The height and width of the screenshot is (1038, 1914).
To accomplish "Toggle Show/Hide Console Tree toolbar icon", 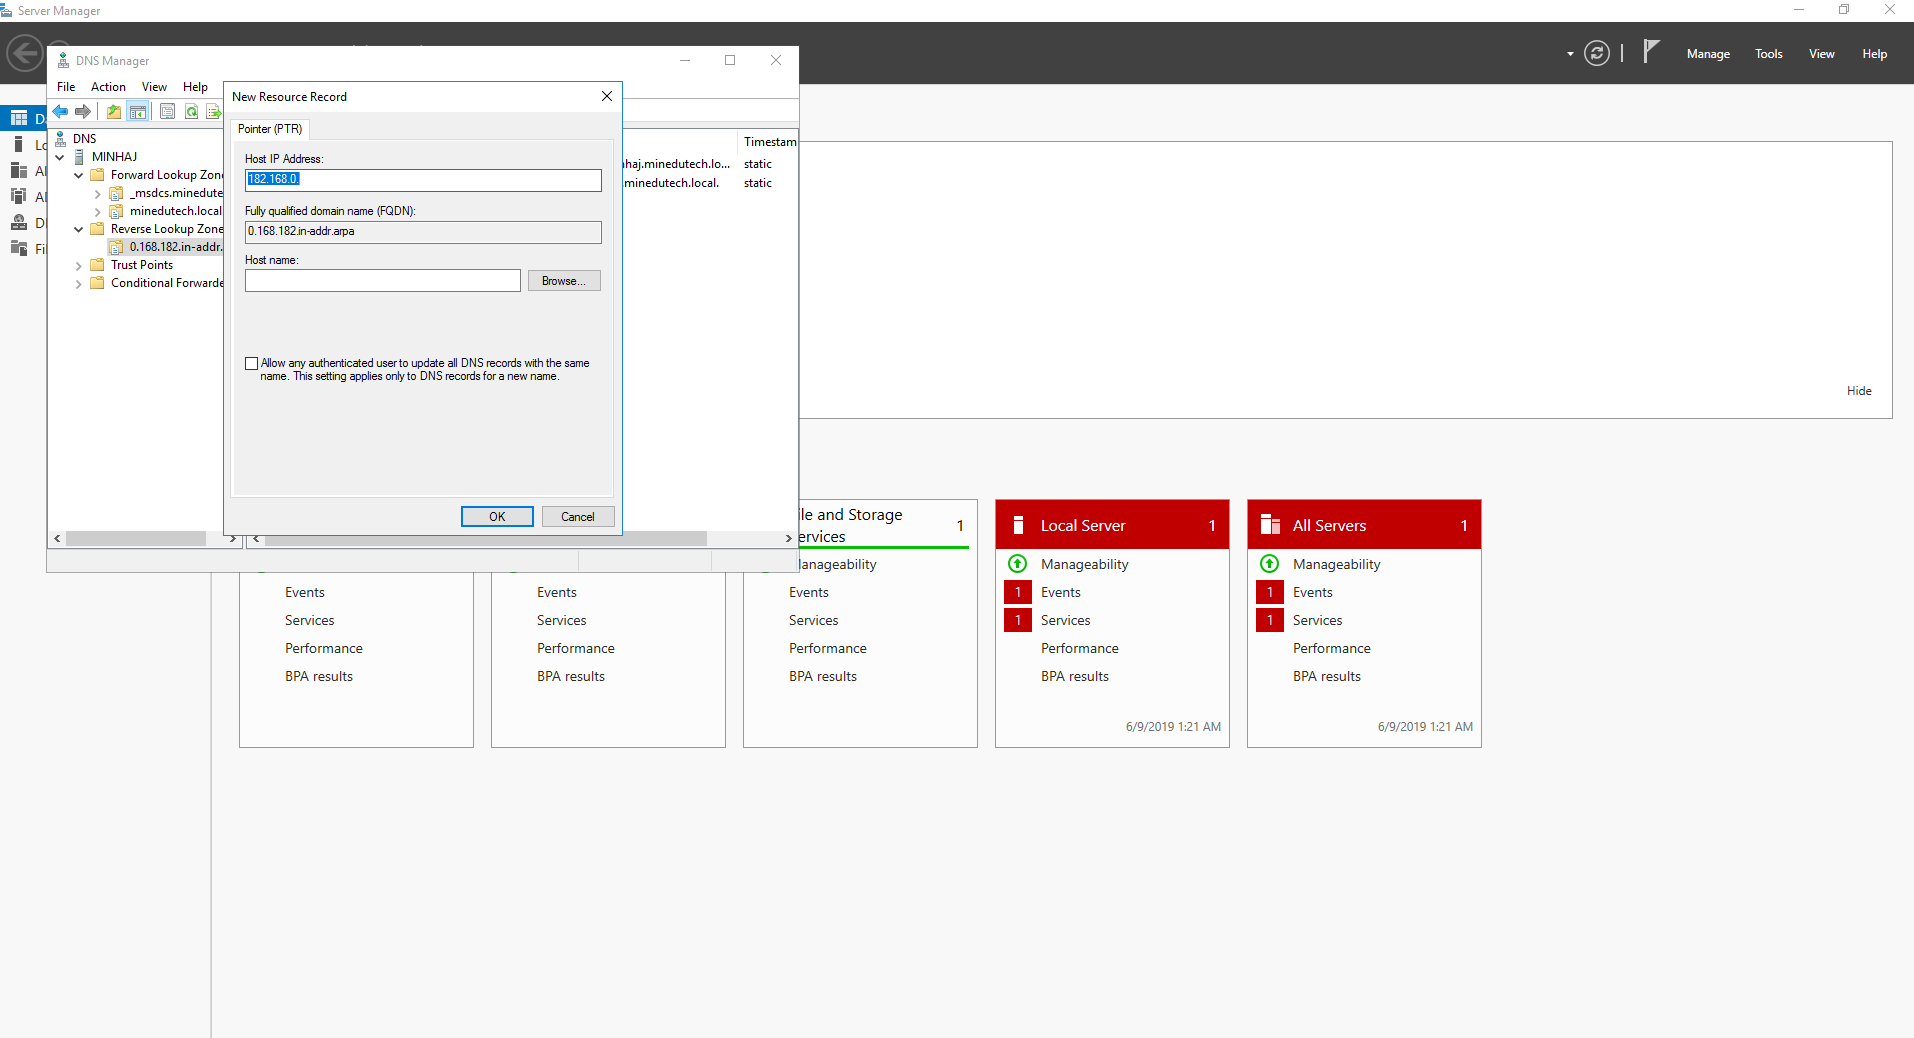I will 138,112.
